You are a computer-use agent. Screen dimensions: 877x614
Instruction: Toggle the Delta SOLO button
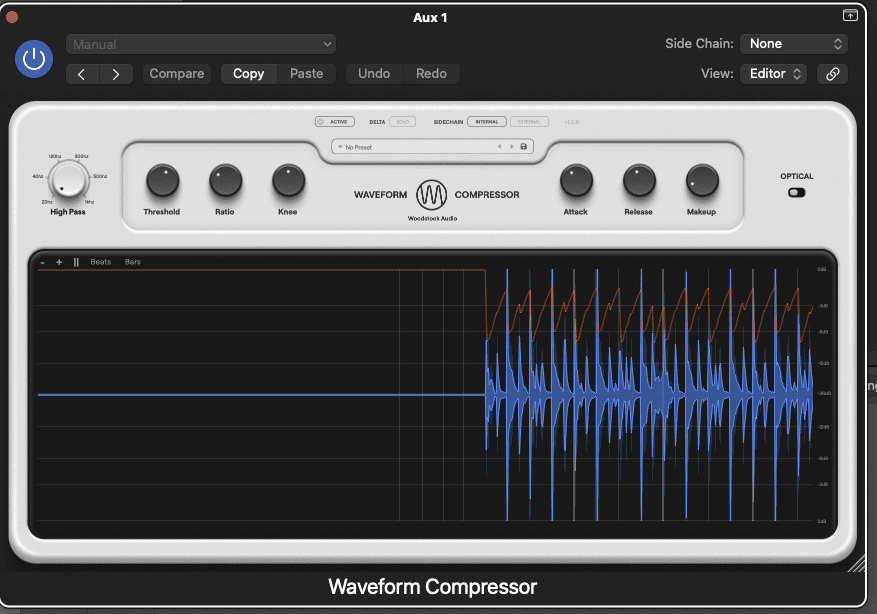[403, 121]
